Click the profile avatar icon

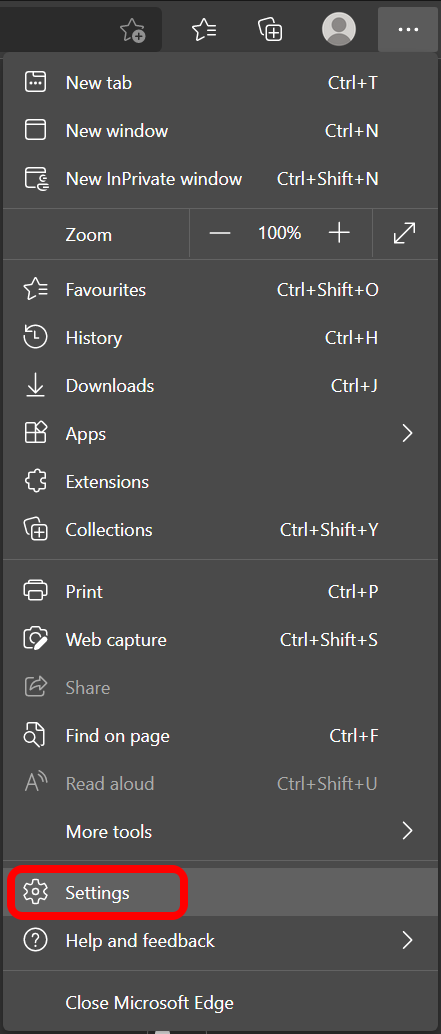point(339,29)
